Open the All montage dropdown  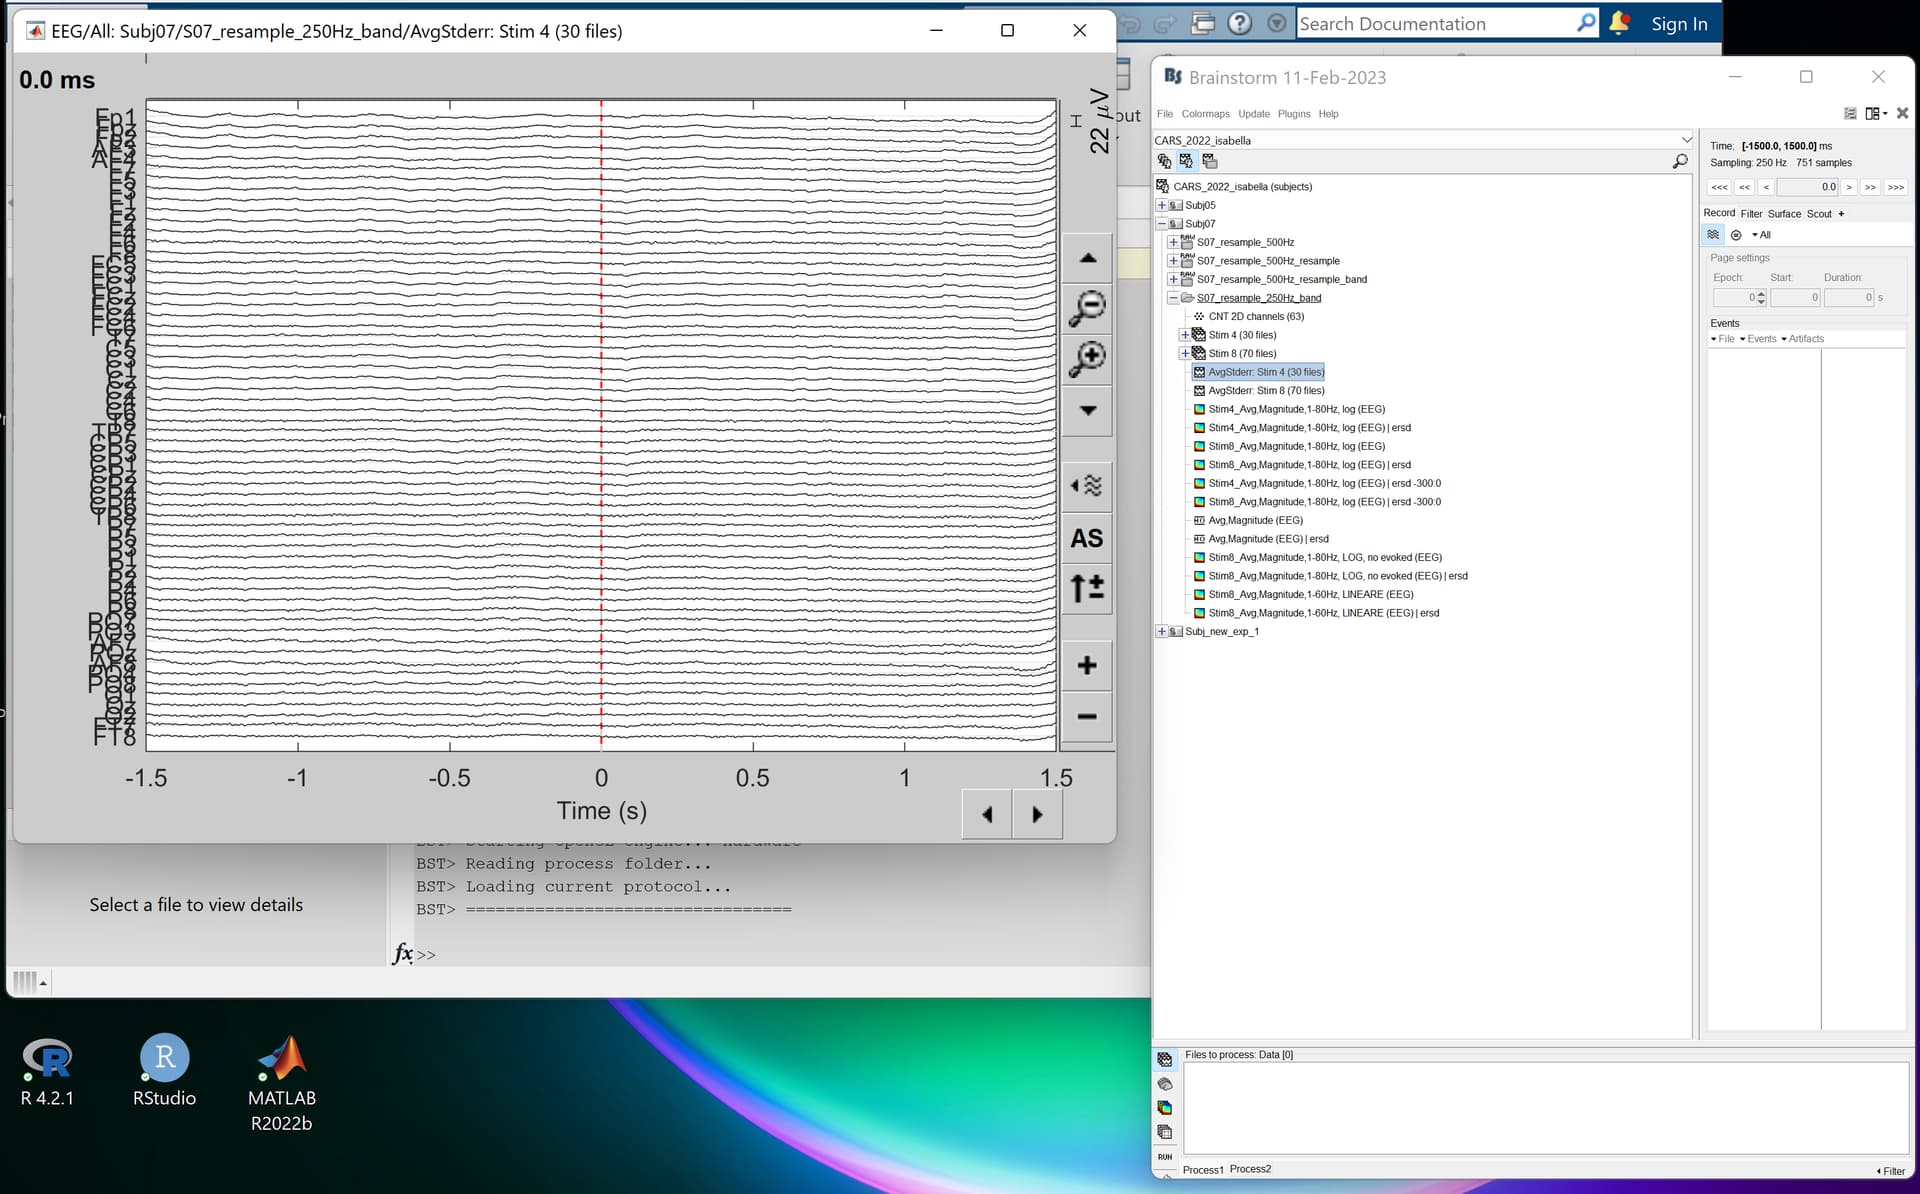click(x=1762, y=235)
